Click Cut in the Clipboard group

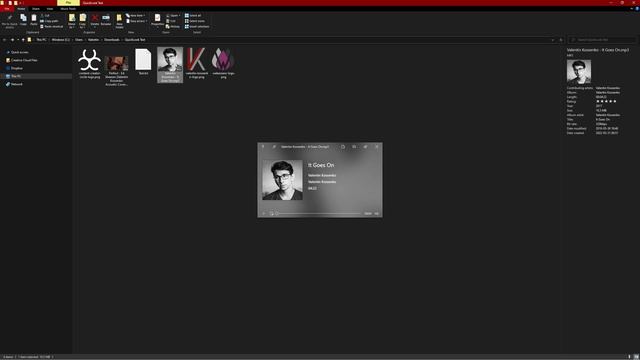click(45, 16)
